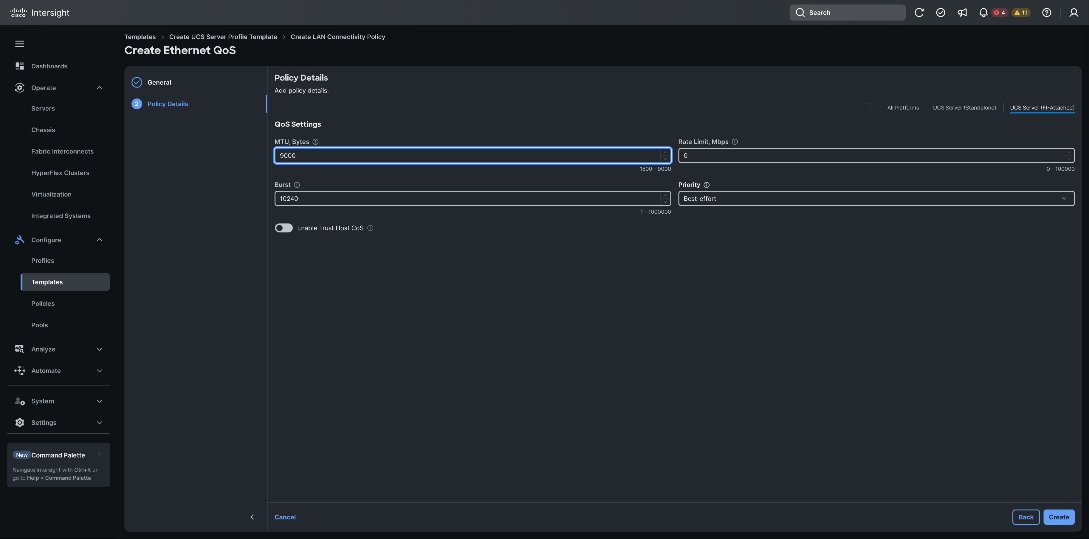Open HyperFlex Clusters in the sidebar
This screenshot has width=1089, height=539.
tap(60, 173)
